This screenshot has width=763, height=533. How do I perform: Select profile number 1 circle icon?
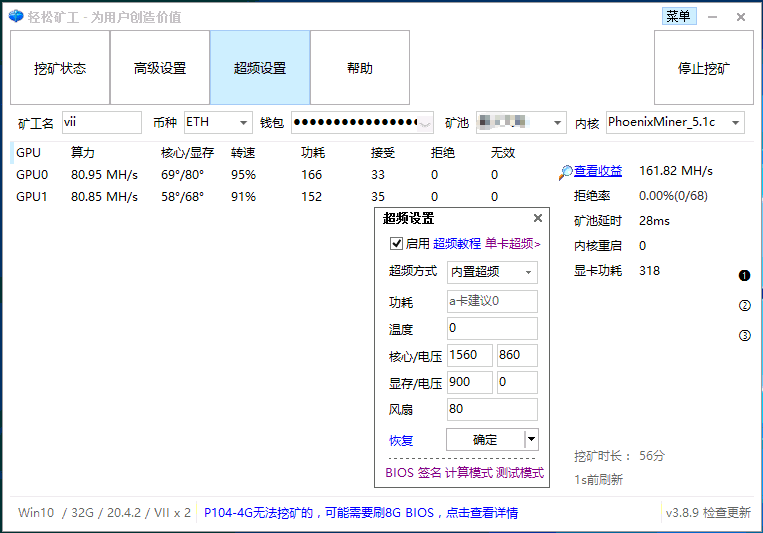[x=744, y=276]
